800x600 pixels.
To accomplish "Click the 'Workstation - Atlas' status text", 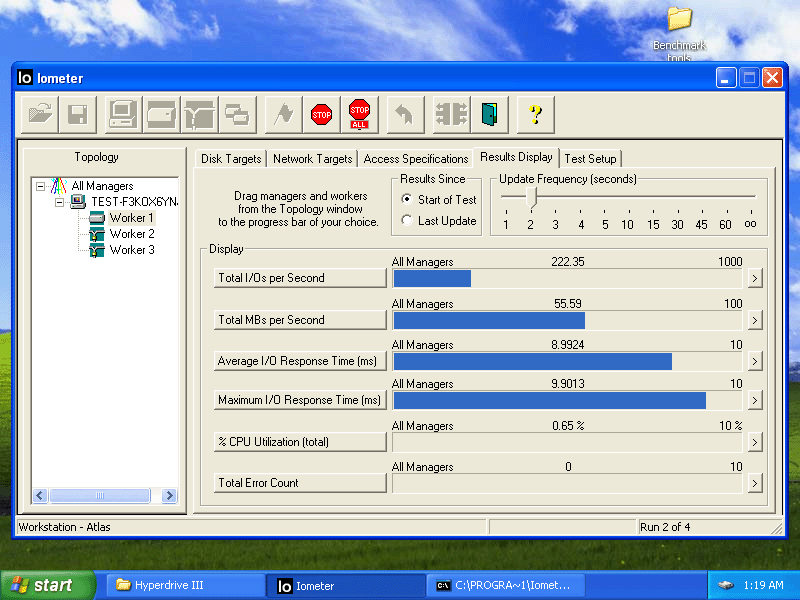I will [64, 527].
